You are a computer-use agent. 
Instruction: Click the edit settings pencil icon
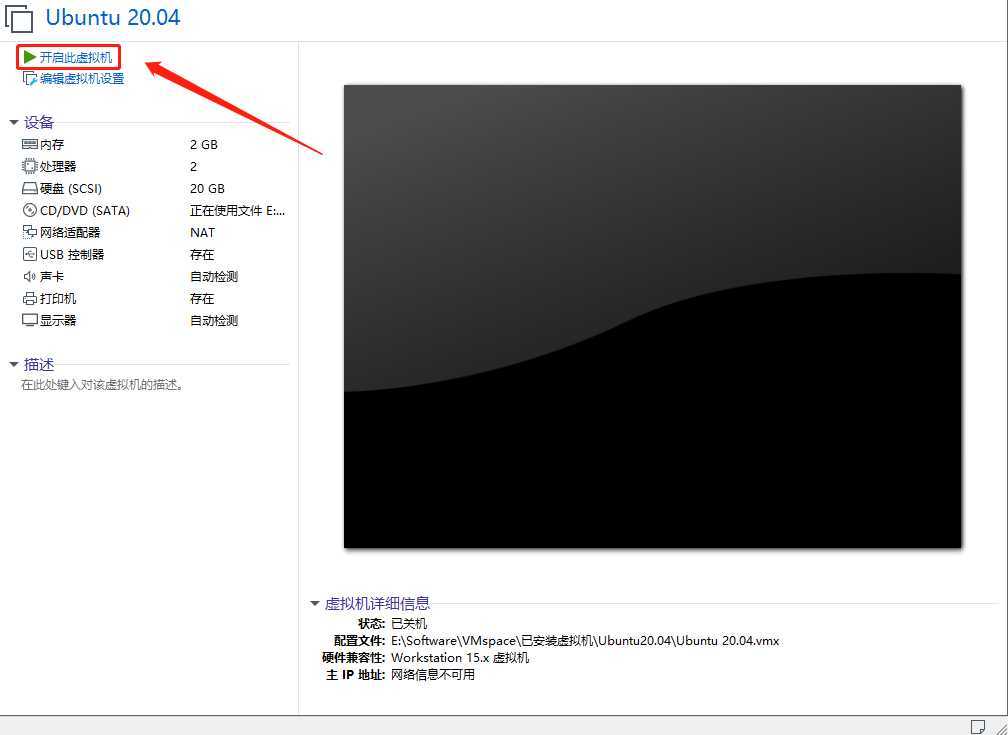[30, 78]
